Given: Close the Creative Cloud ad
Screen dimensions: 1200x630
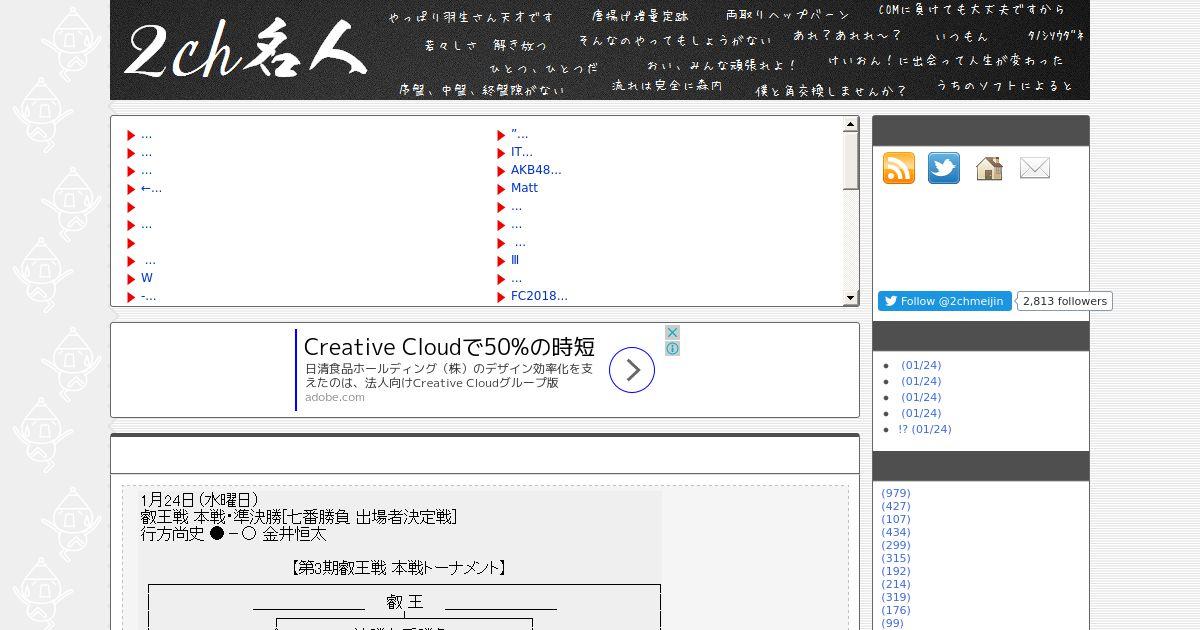Looking at the screenshot, I should (673, 332).
